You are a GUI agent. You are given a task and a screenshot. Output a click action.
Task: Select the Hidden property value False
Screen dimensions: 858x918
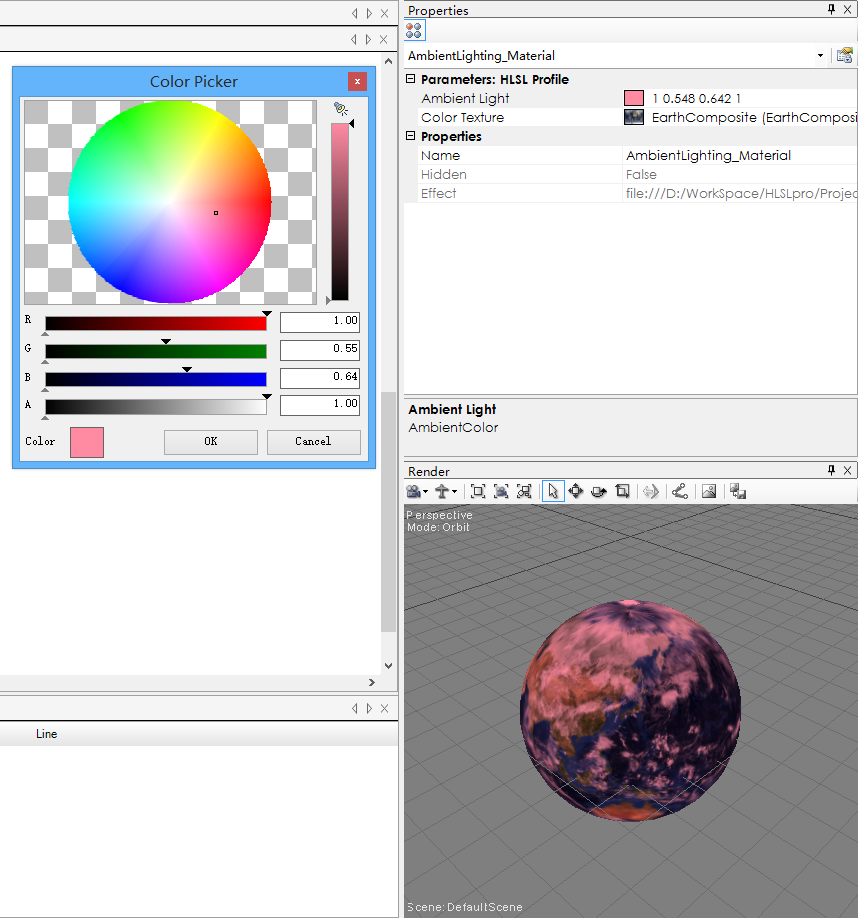pyautogui.click(x=641, y=174)
